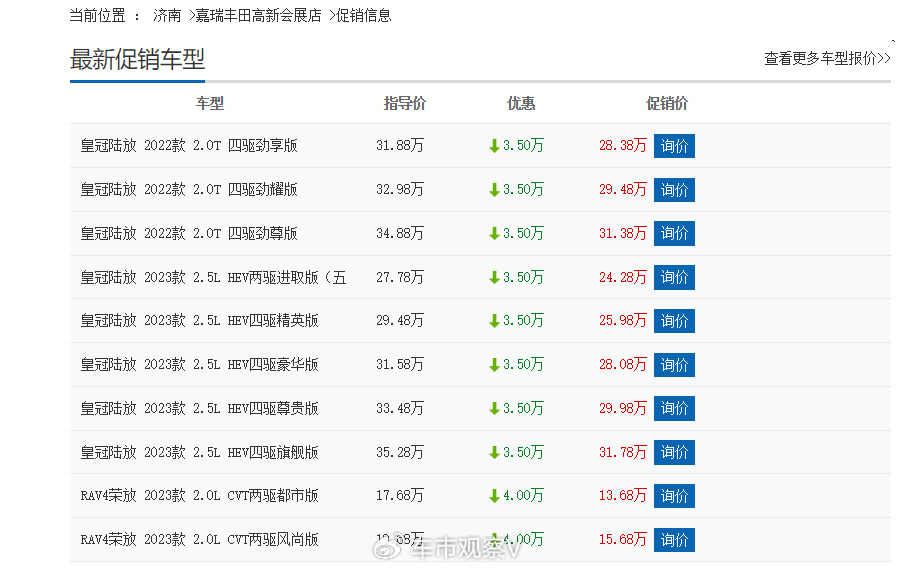Open RAV4荣放 2023款 CVT两驱都市版
The image size is (898, 568).
[x=199, y=495]
